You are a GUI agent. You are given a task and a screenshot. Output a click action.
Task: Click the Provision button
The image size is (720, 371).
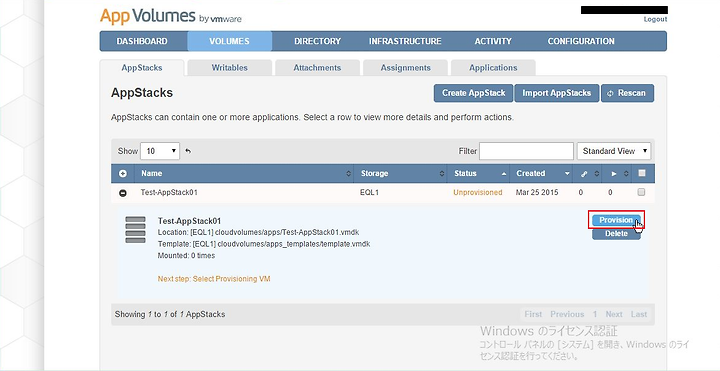click(x=616, y=220)
